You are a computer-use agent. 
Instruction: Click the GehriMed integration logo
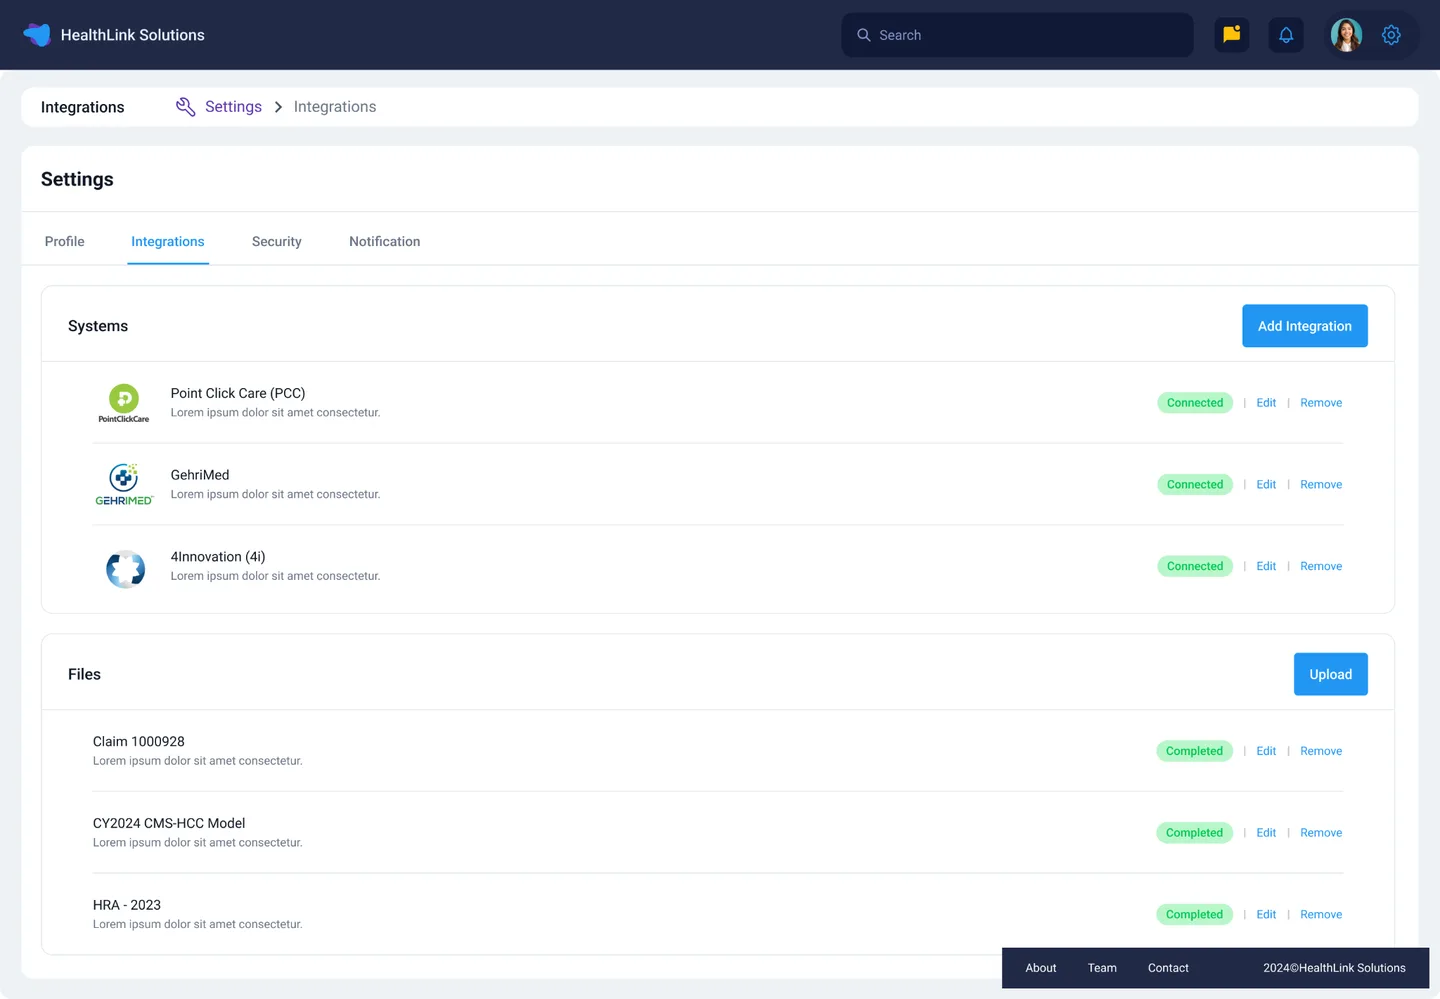click(124, 484)
